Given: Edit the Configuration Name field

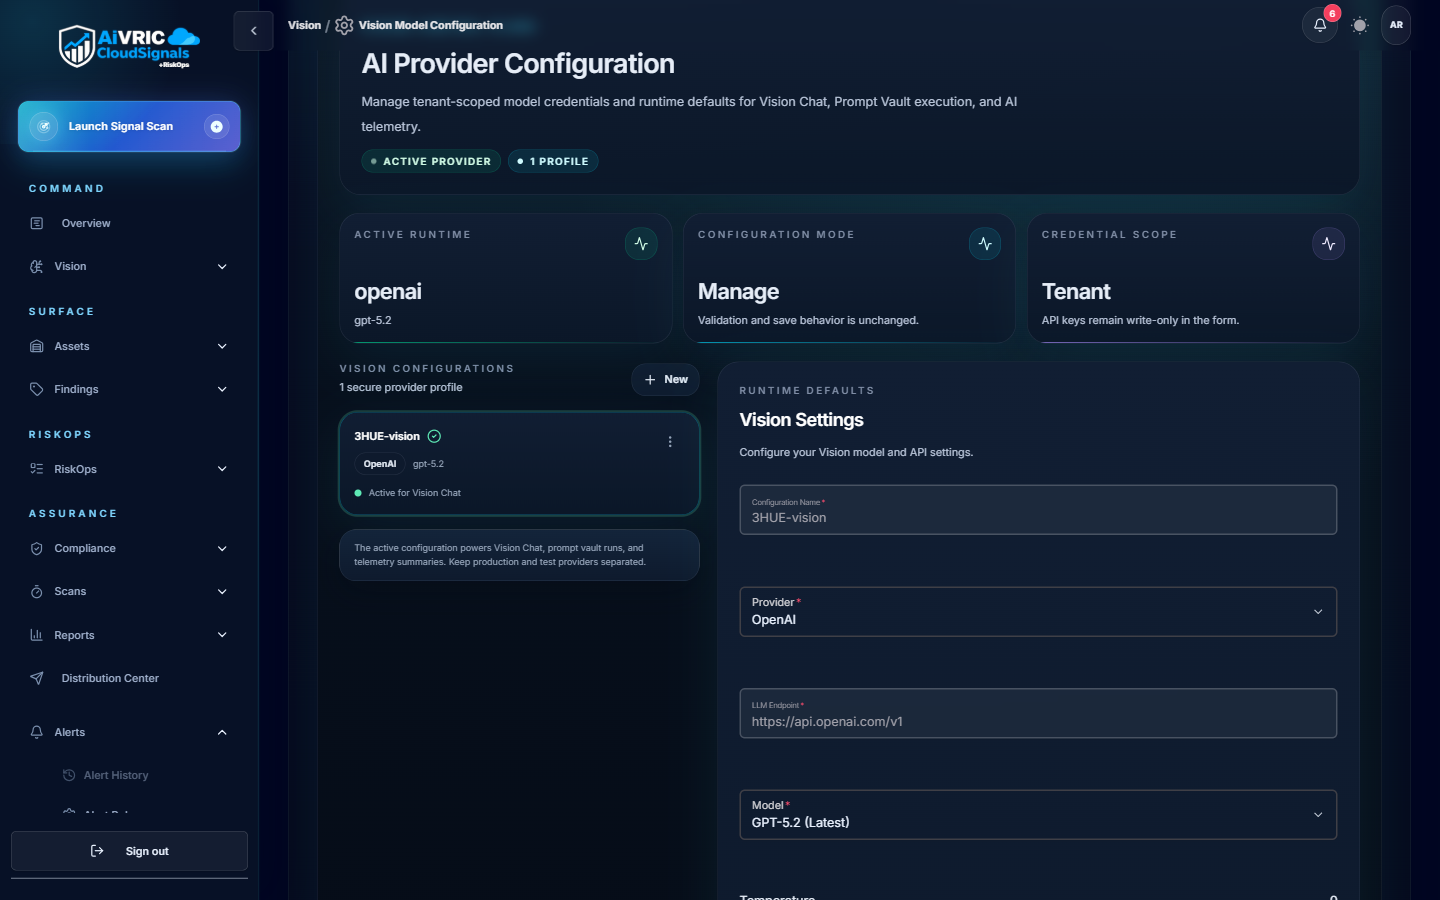Looking at the screenshot, I should (x=1037, y=510).
